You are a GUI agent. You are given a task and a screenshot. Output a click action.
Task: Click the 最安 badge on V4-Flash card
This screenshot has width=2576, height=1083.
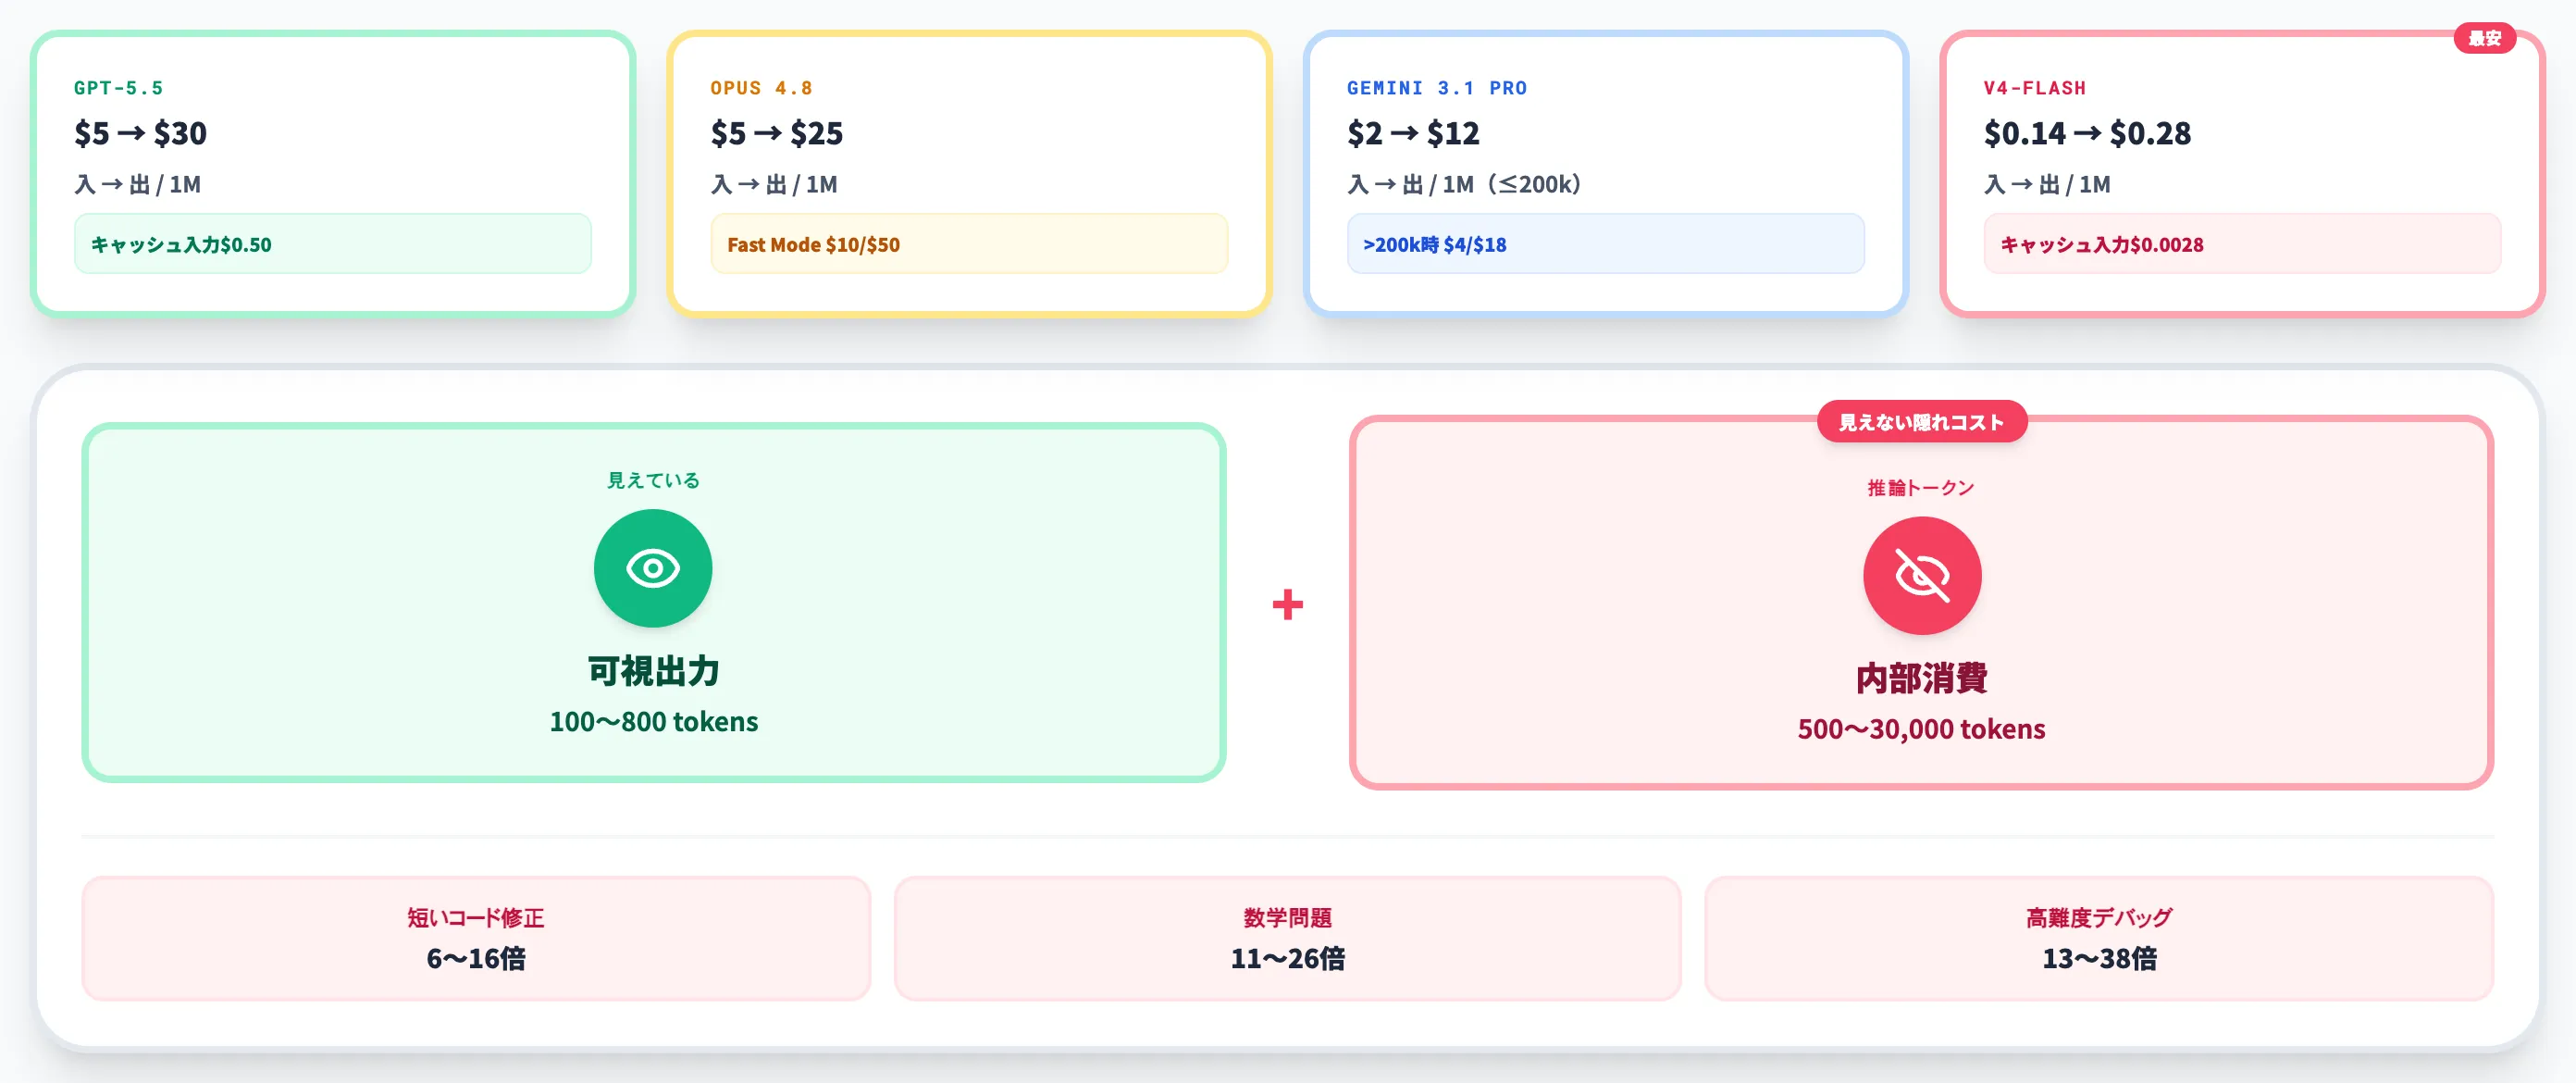(x=2484, y=38)
